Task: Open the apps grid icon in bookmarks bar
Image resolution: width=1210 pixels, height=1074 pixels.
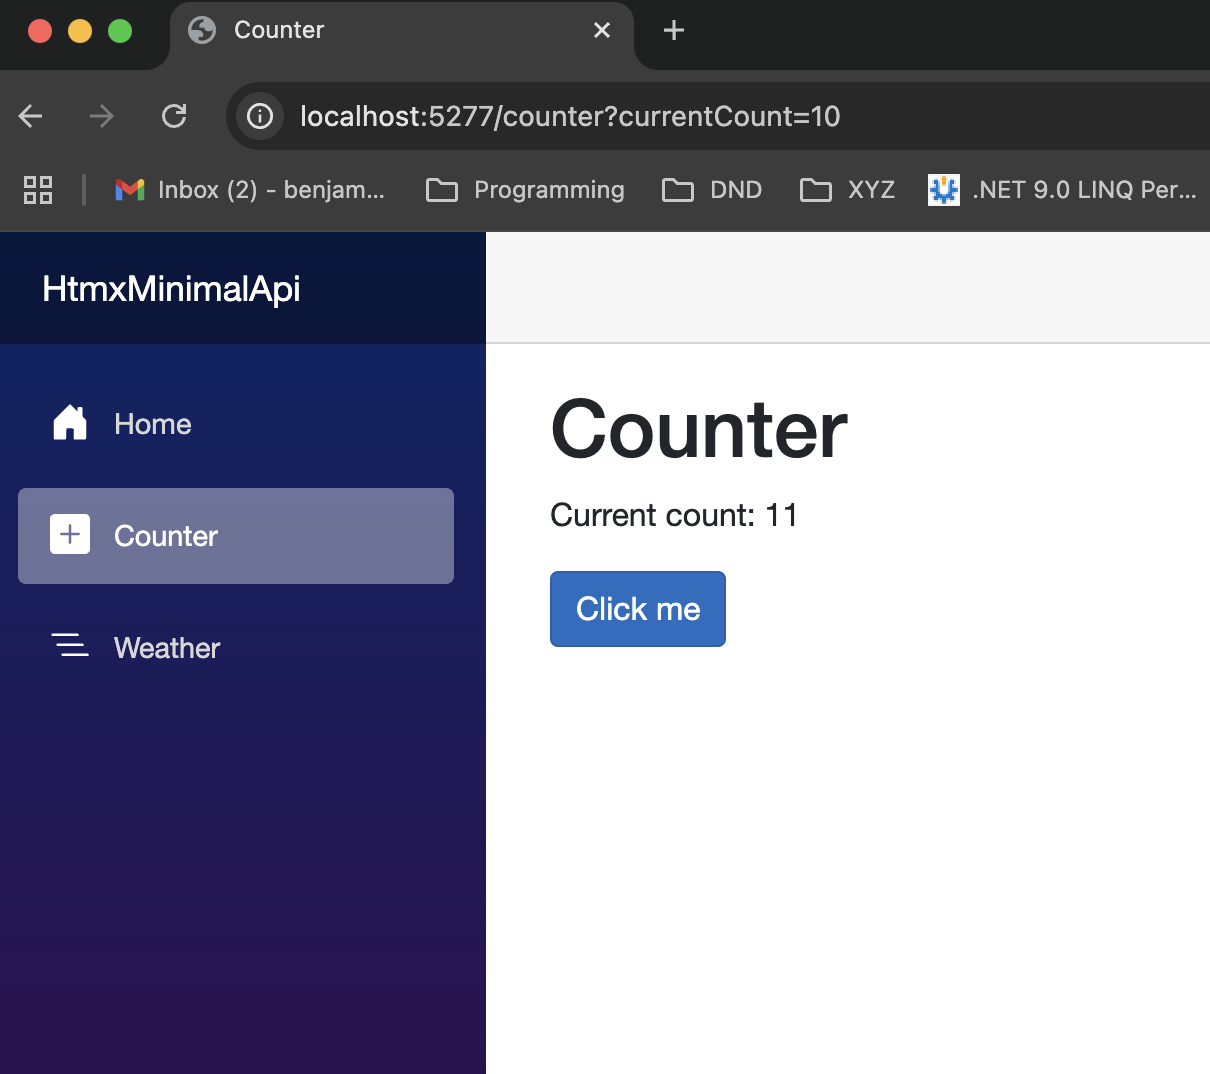Action: 38,190
